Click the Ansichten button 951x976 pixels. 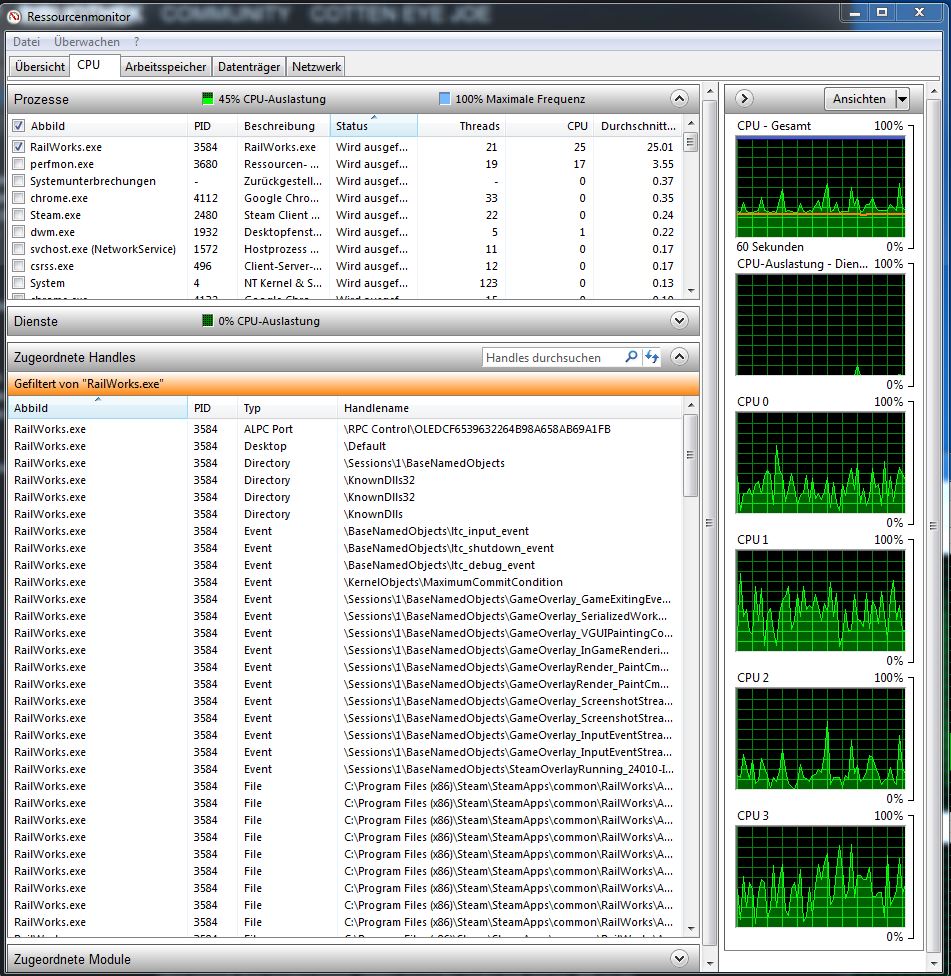pos(859,99)
